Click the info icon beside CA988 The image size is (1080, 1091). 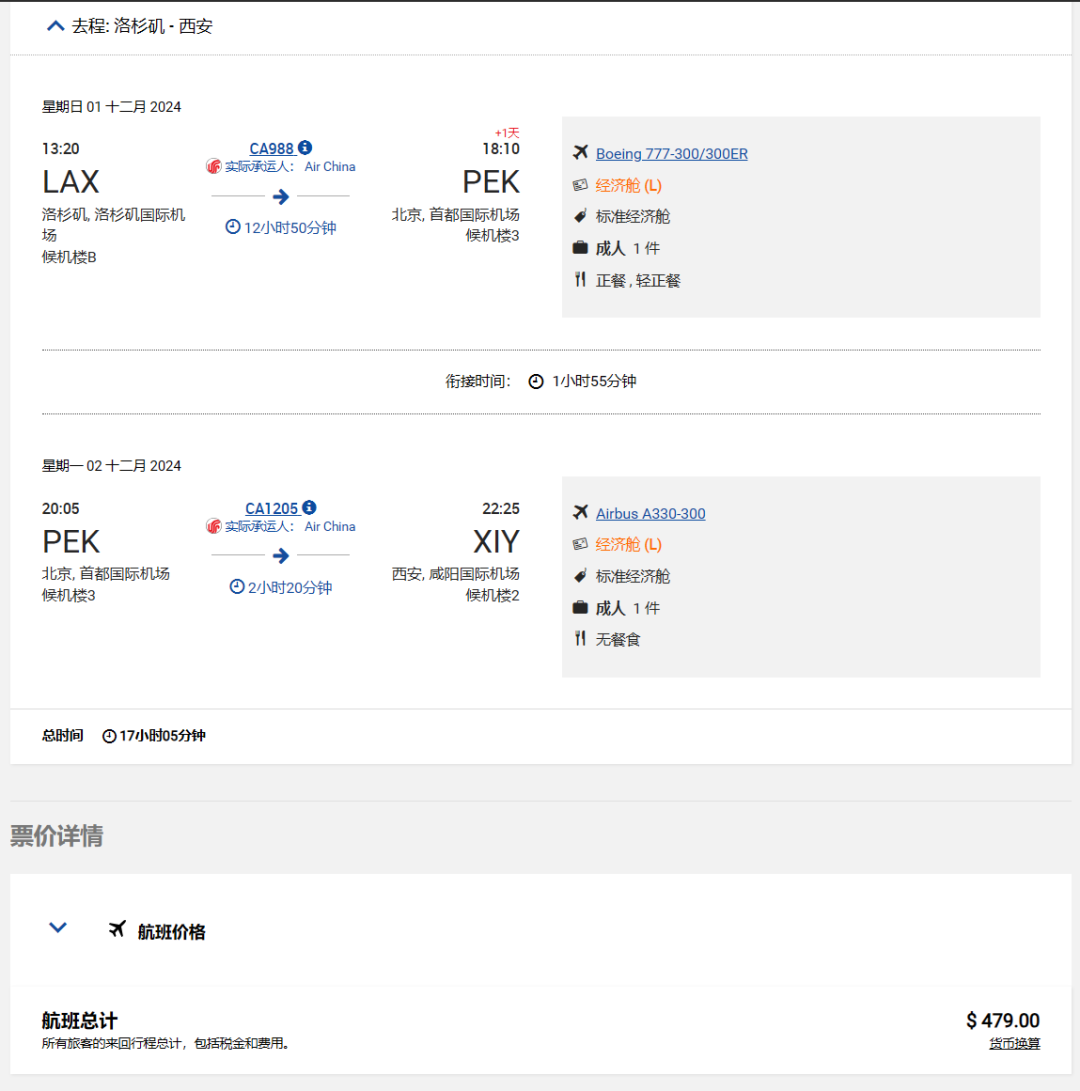(x=305, y=148)
